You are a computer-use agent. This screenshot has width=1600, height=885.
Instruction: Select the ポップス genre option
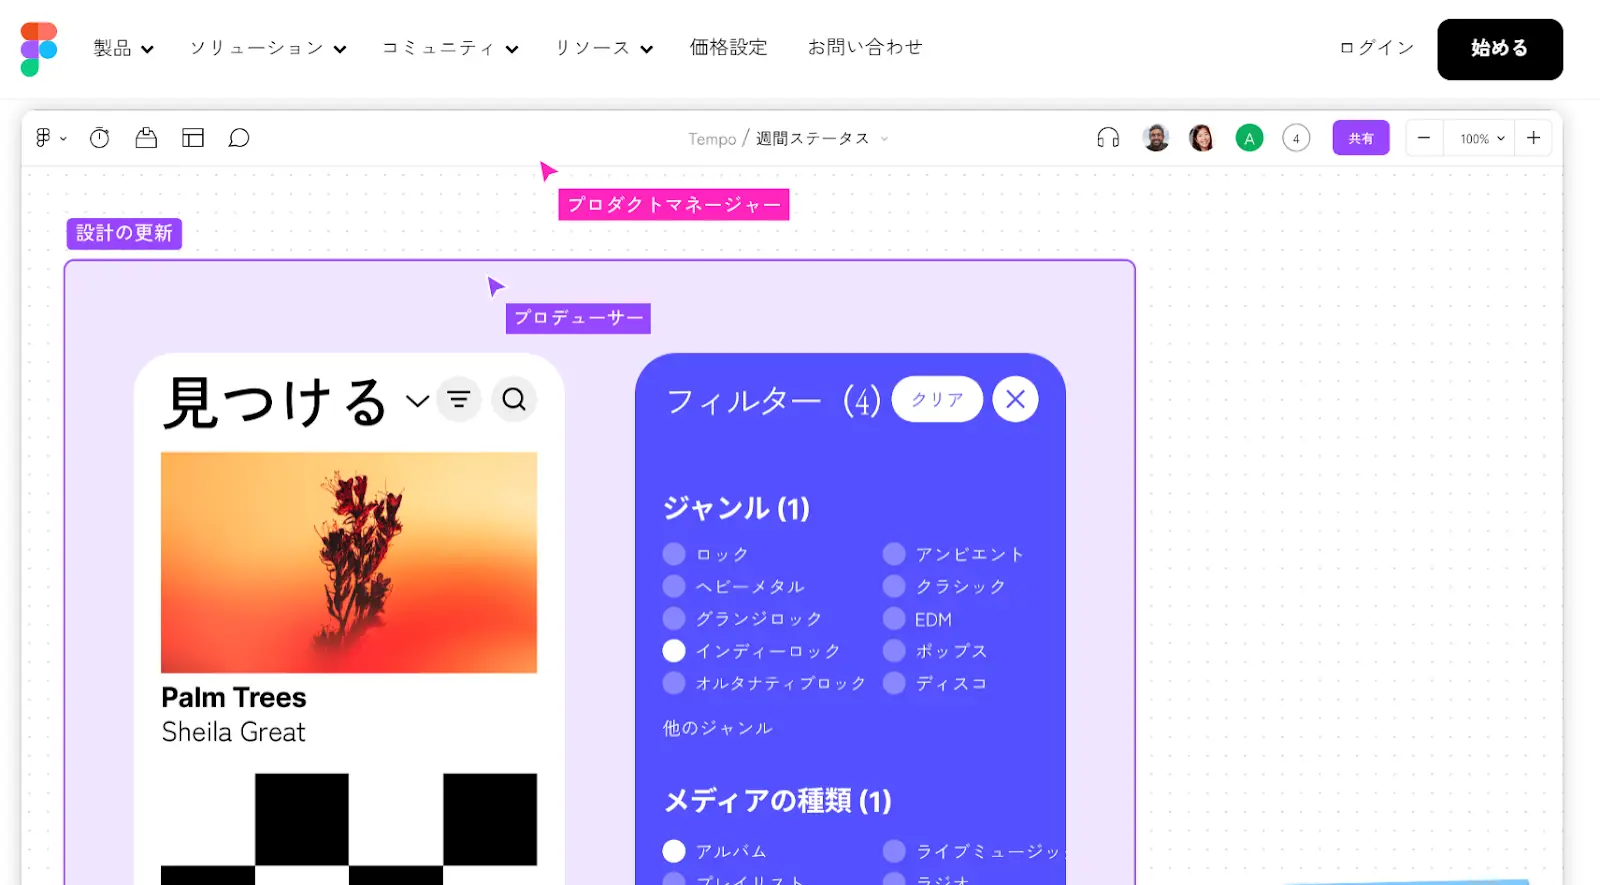click(x=894, y=651)
